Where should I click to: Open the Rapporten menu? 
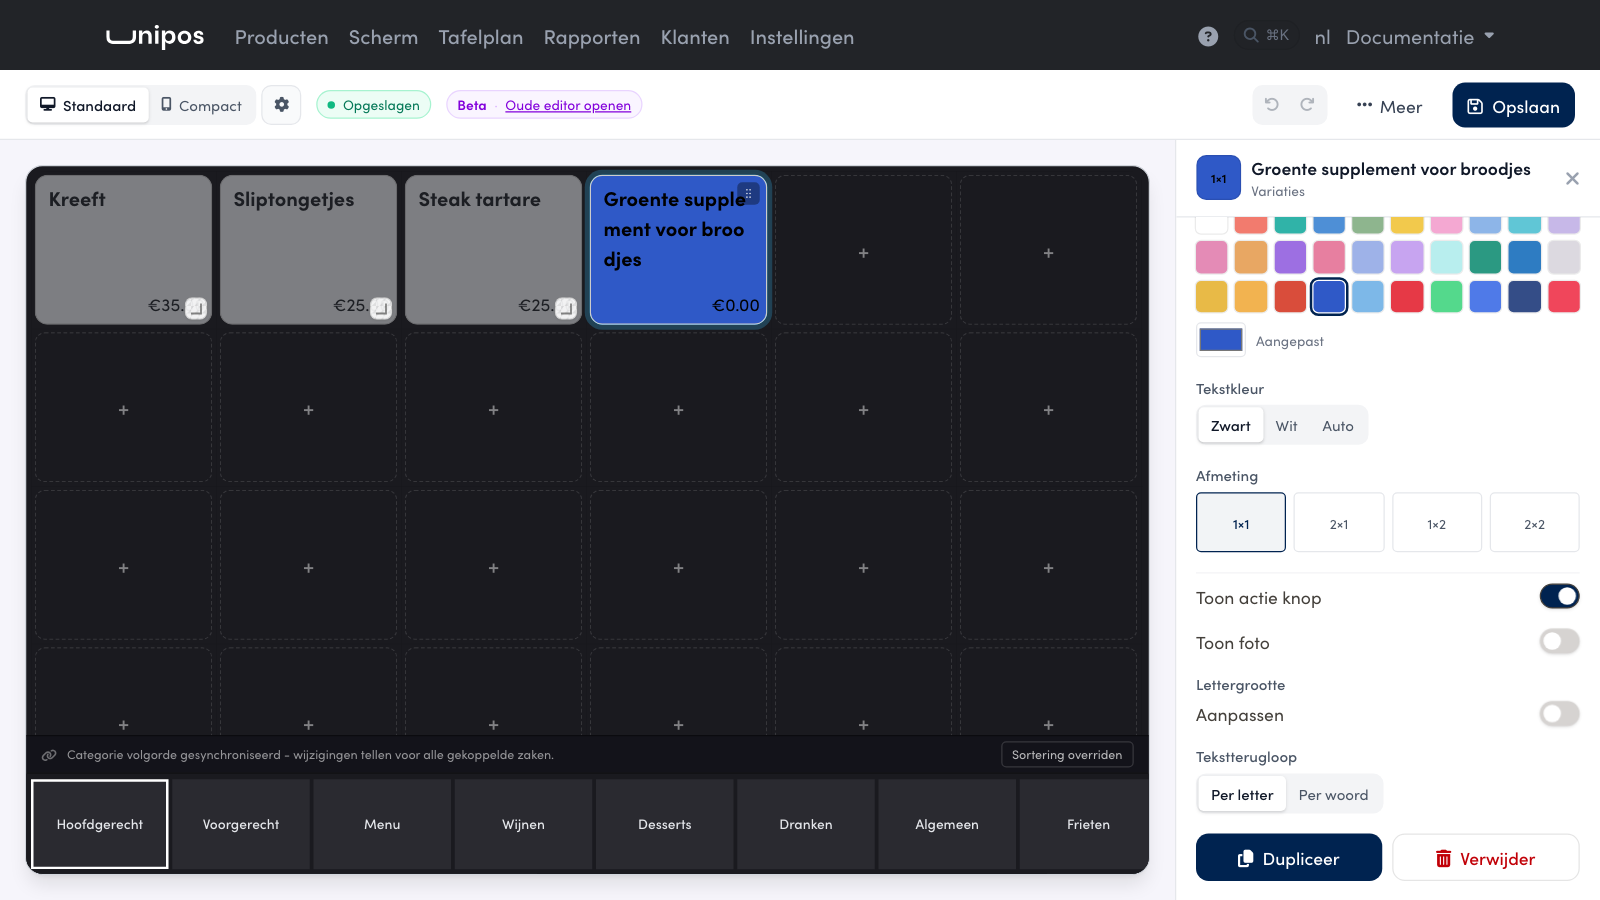click(592, 37)
